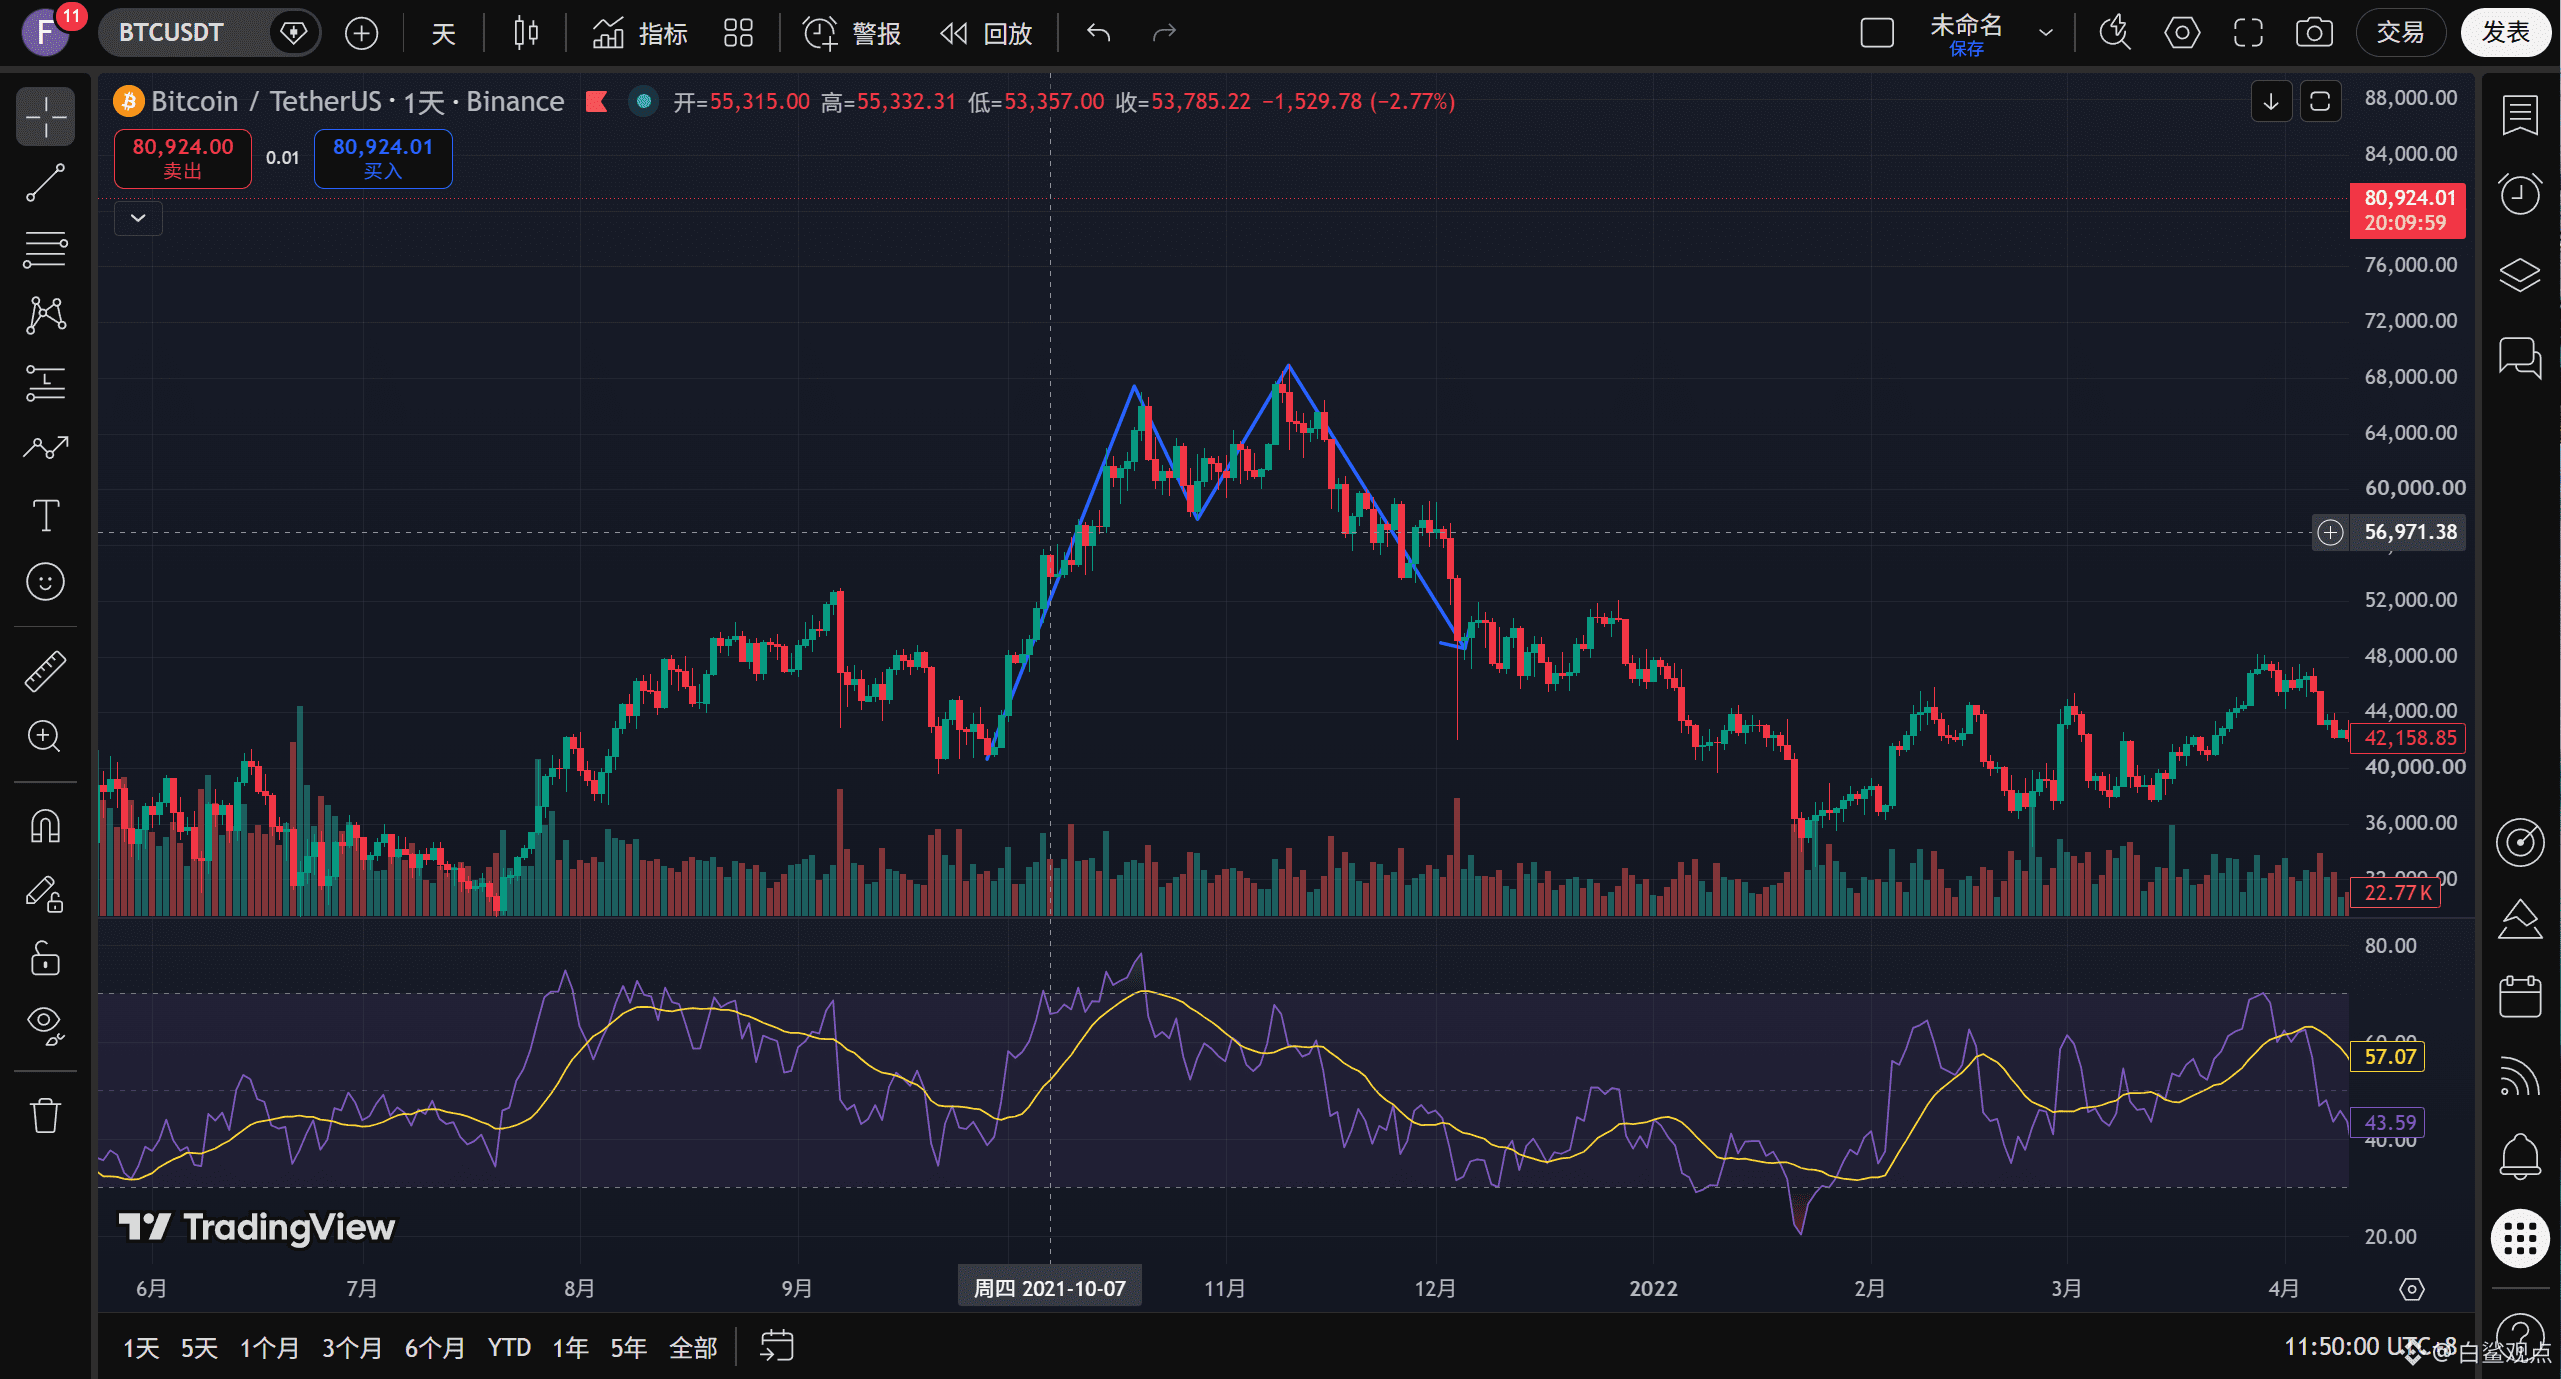Open the alerts clock icon in right sidebar
This screenshot has height=1379, width=2561.
[x=2519, y=194]
